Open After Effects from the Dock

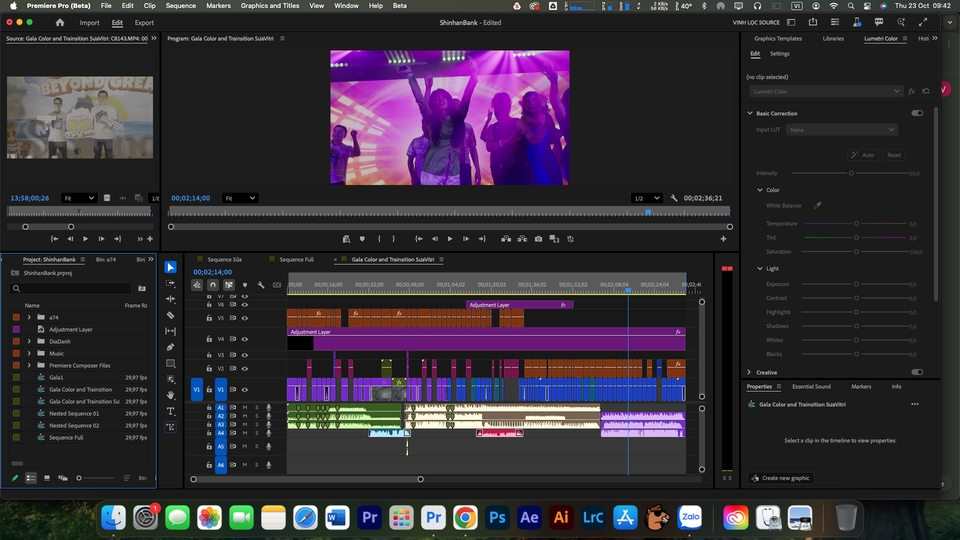coord(529,517)
